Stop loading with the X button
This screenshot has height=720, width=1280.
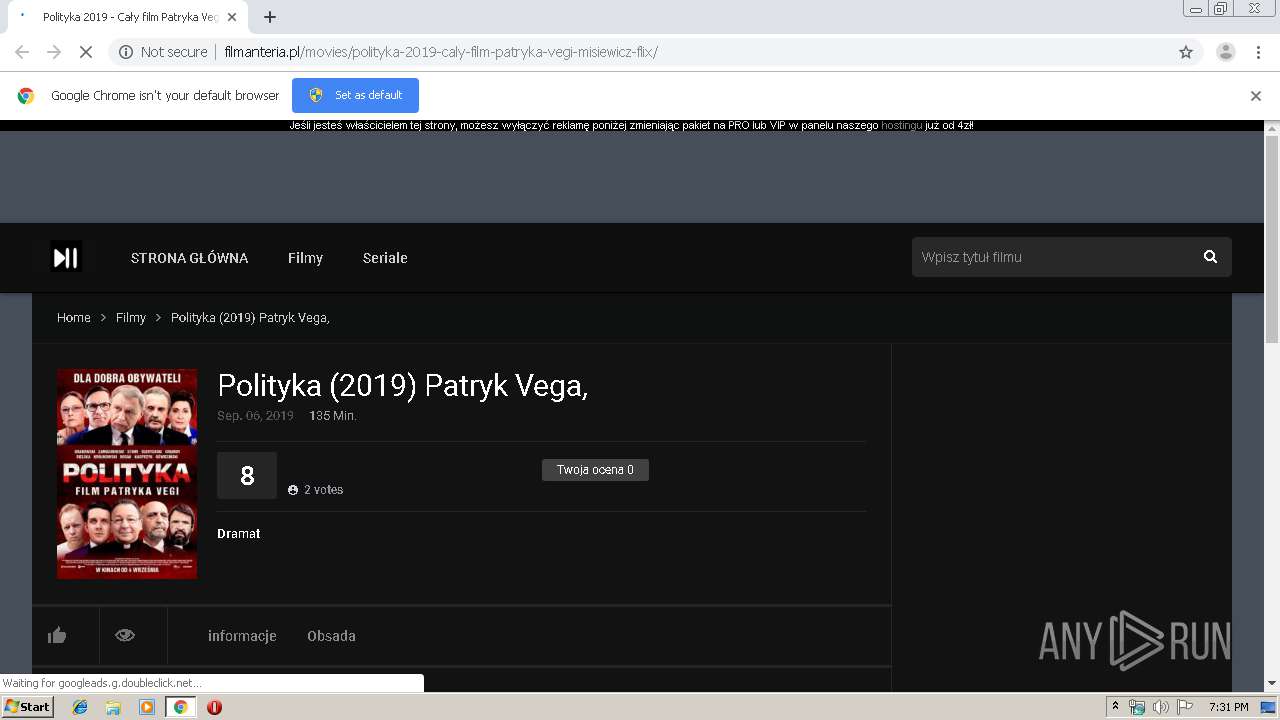[x=86, y=52]
